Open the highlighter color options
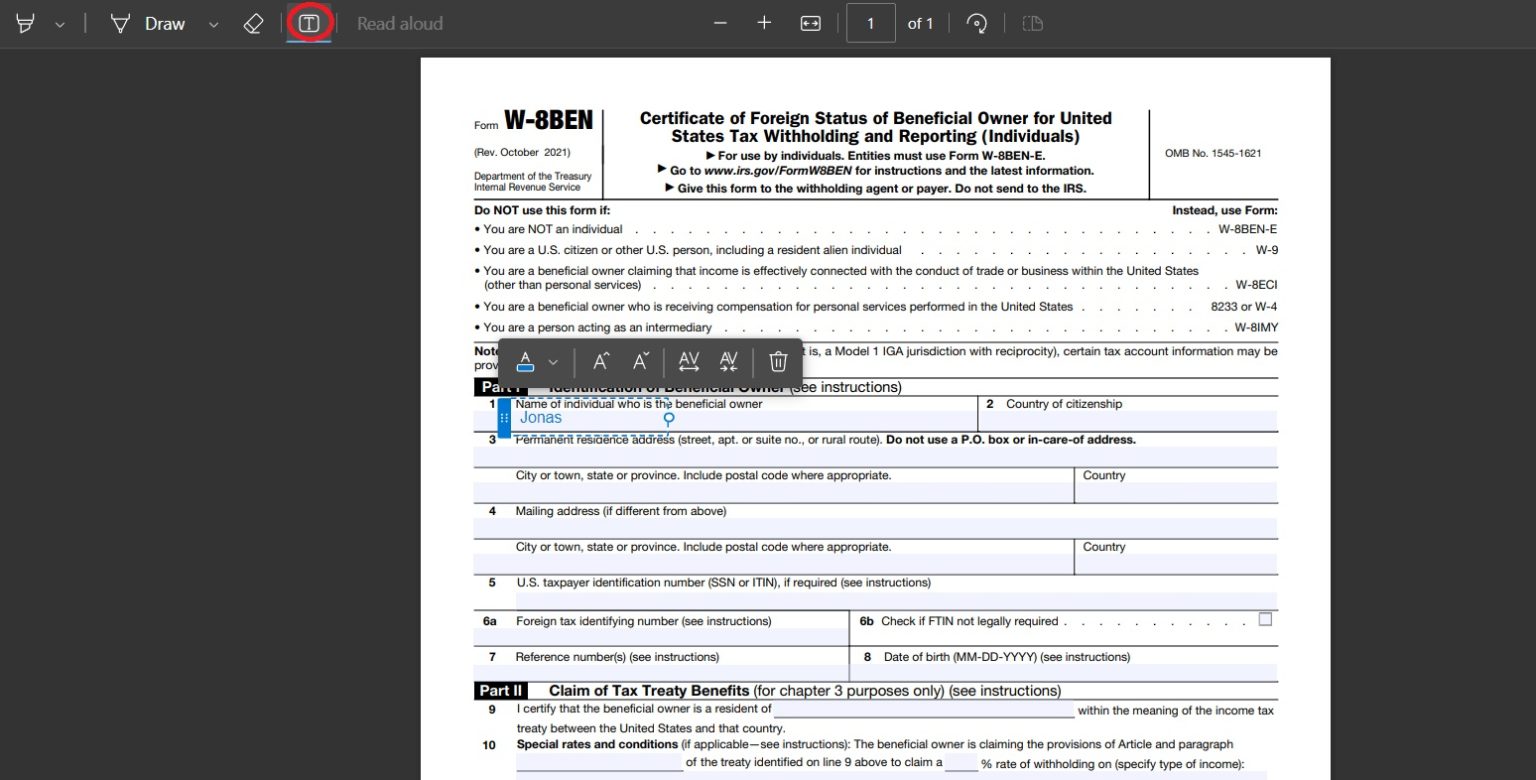This screenshot has height=780, width=1536. 57,23
